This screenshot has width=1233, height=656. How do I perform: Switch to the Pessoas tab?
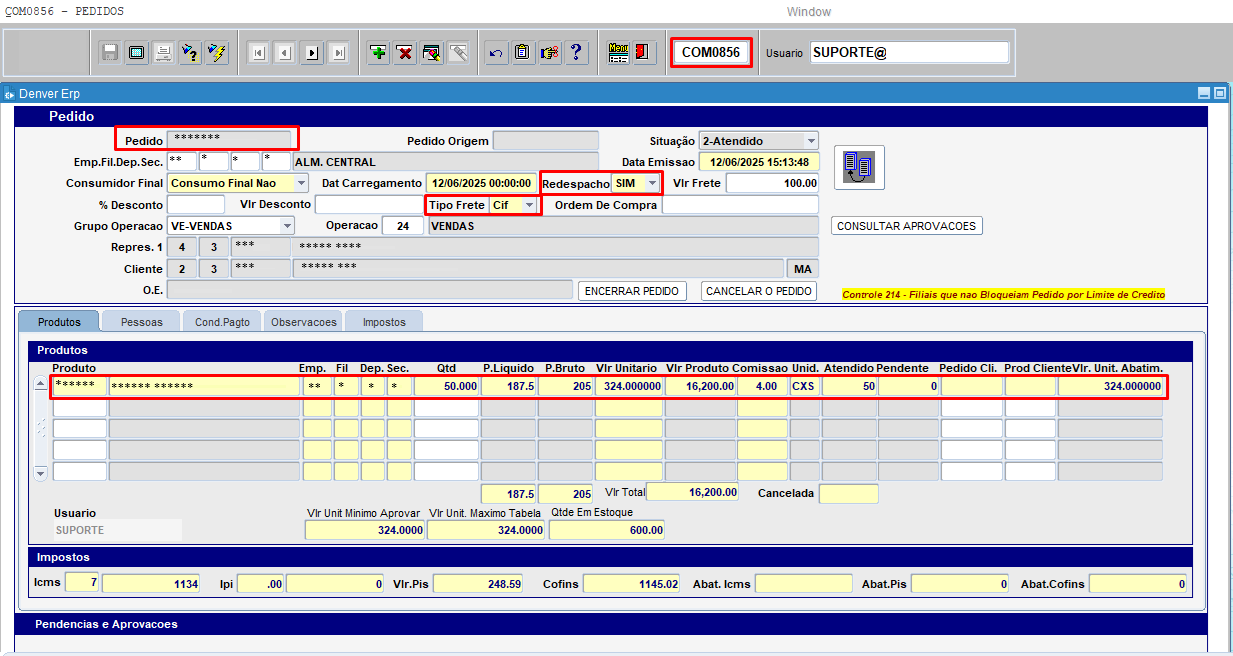142,322
